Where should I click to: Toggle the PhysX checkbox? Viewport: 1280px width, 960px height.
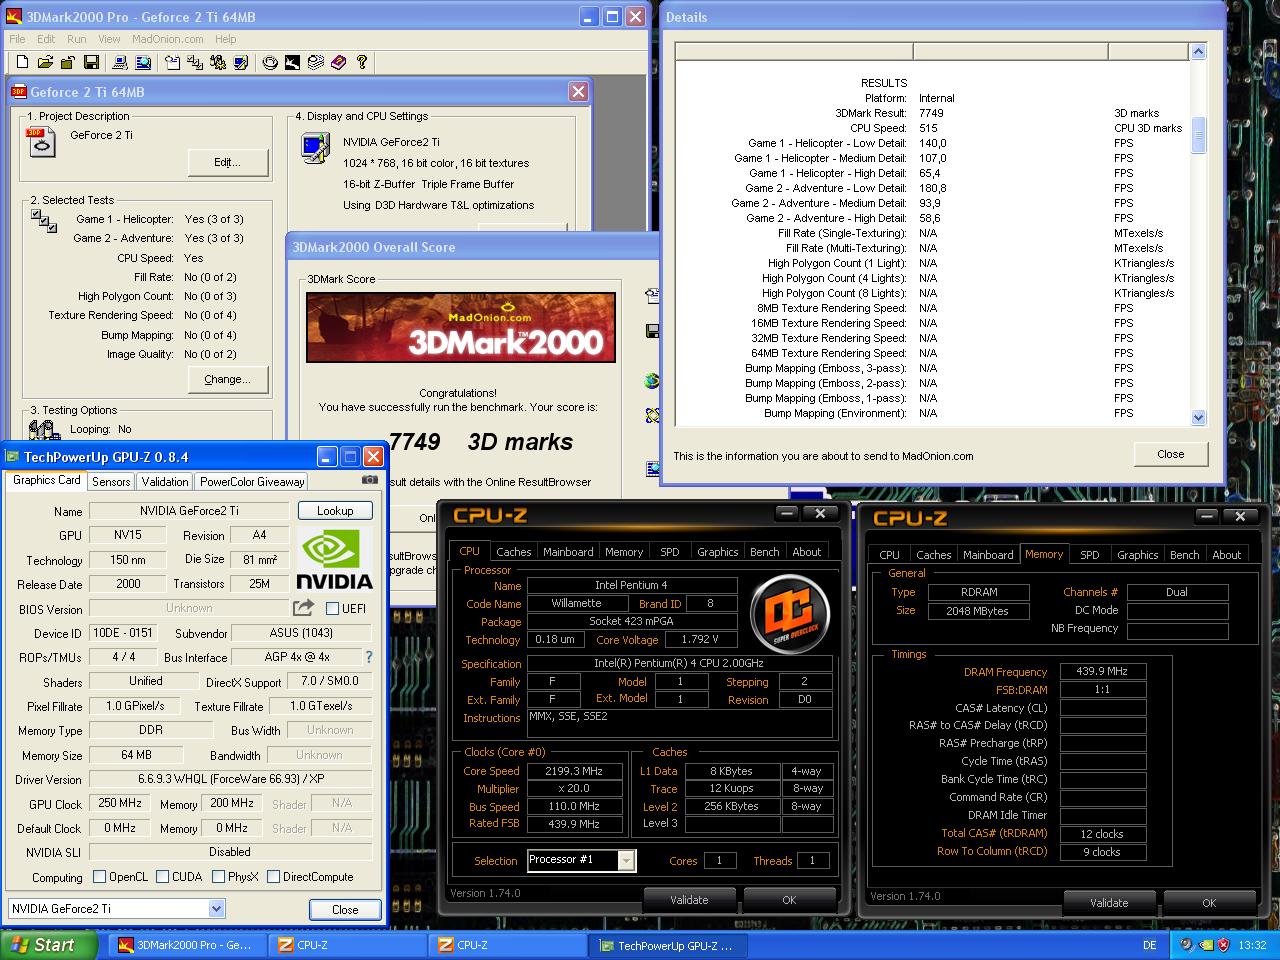[218, 877]
